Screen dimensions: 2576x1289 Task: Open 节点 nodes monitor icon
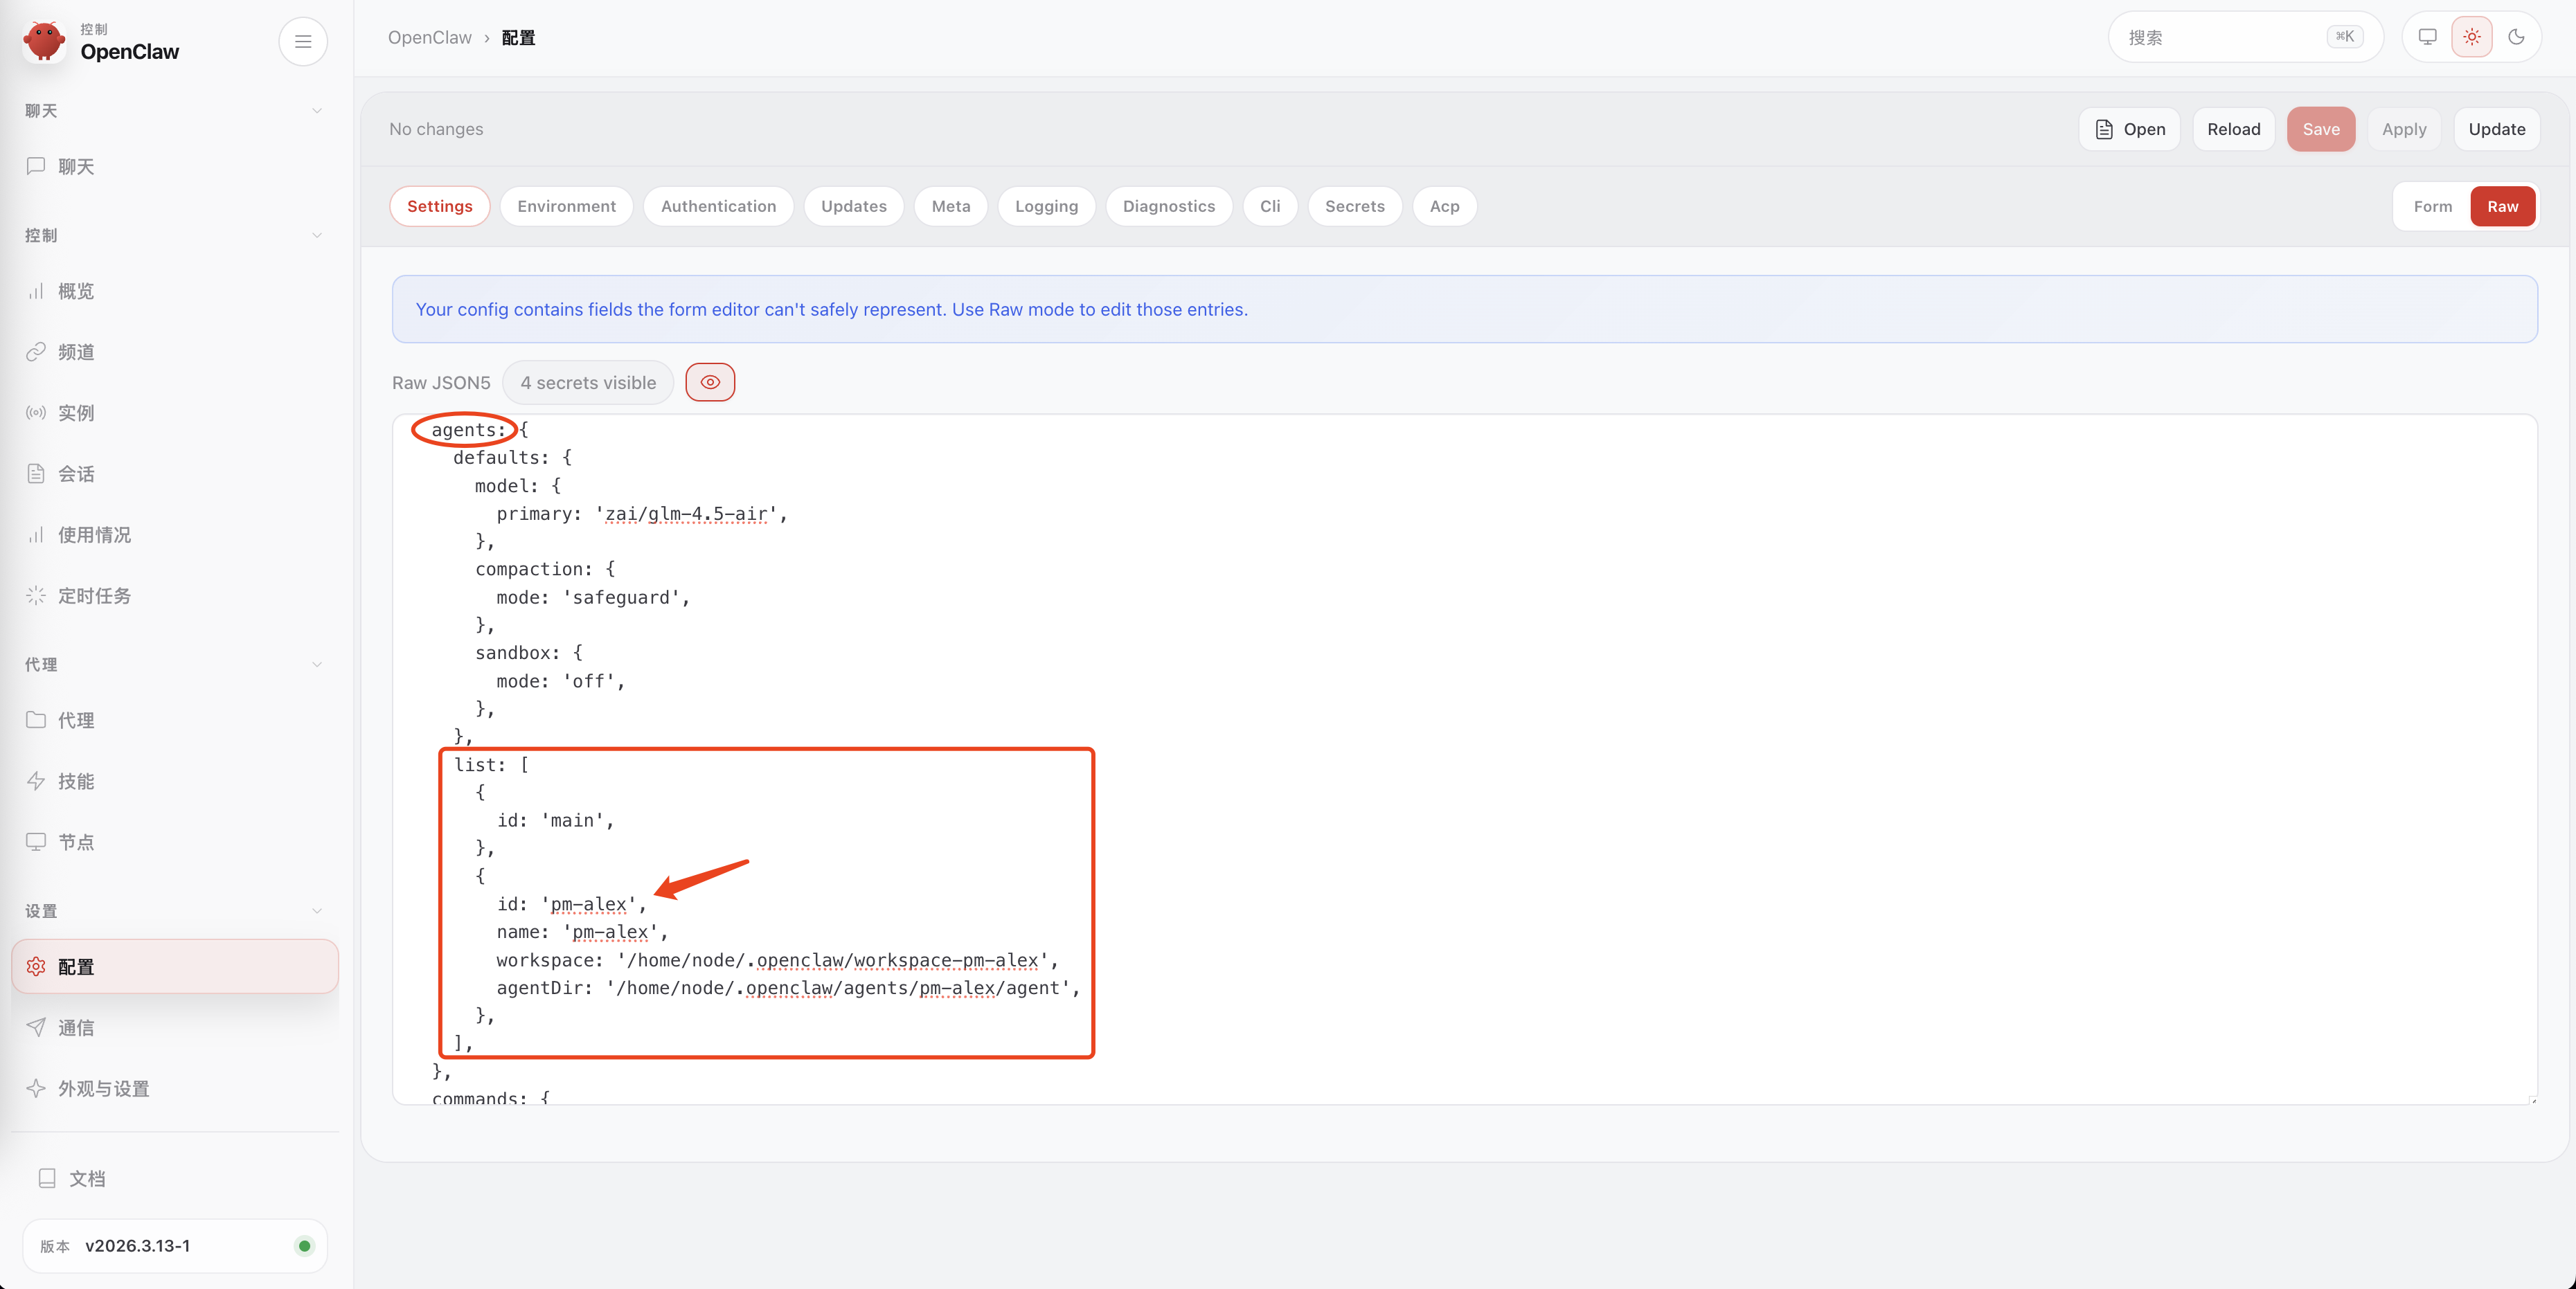pyautogui.click(x=36, y=842)
